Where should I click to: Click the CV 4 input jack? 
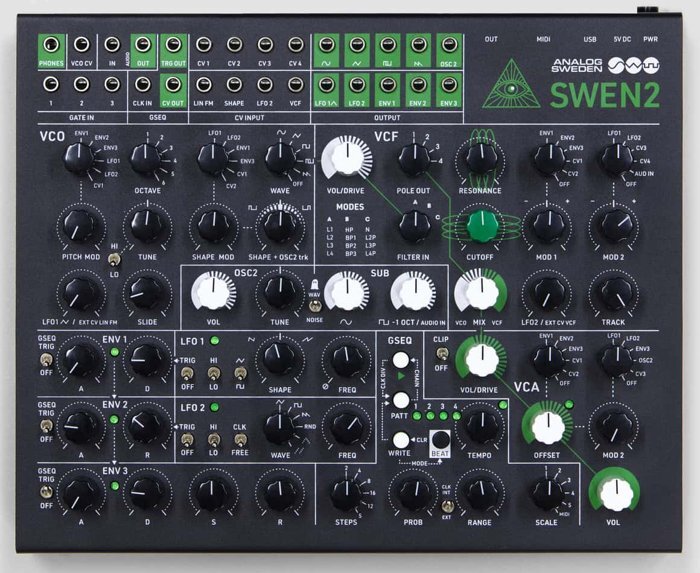pos(296,45)
